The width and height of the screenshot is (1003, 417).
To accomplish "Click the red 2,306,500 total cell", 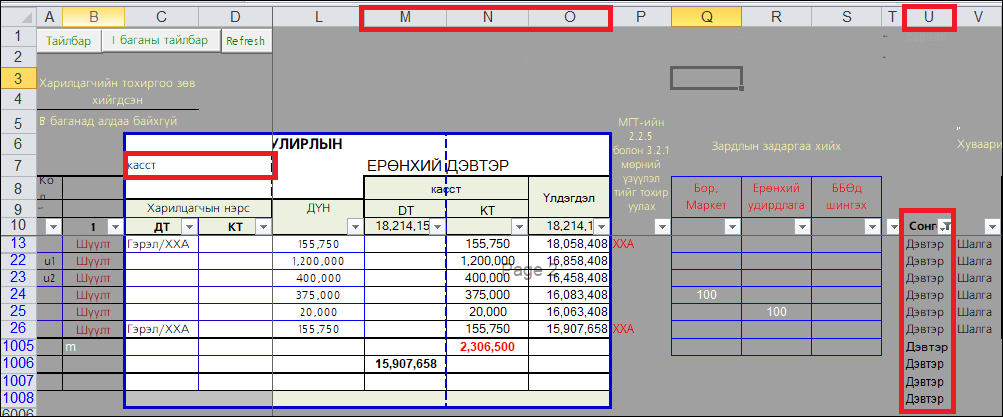I will pyautogui.click(x=486, y=346).
